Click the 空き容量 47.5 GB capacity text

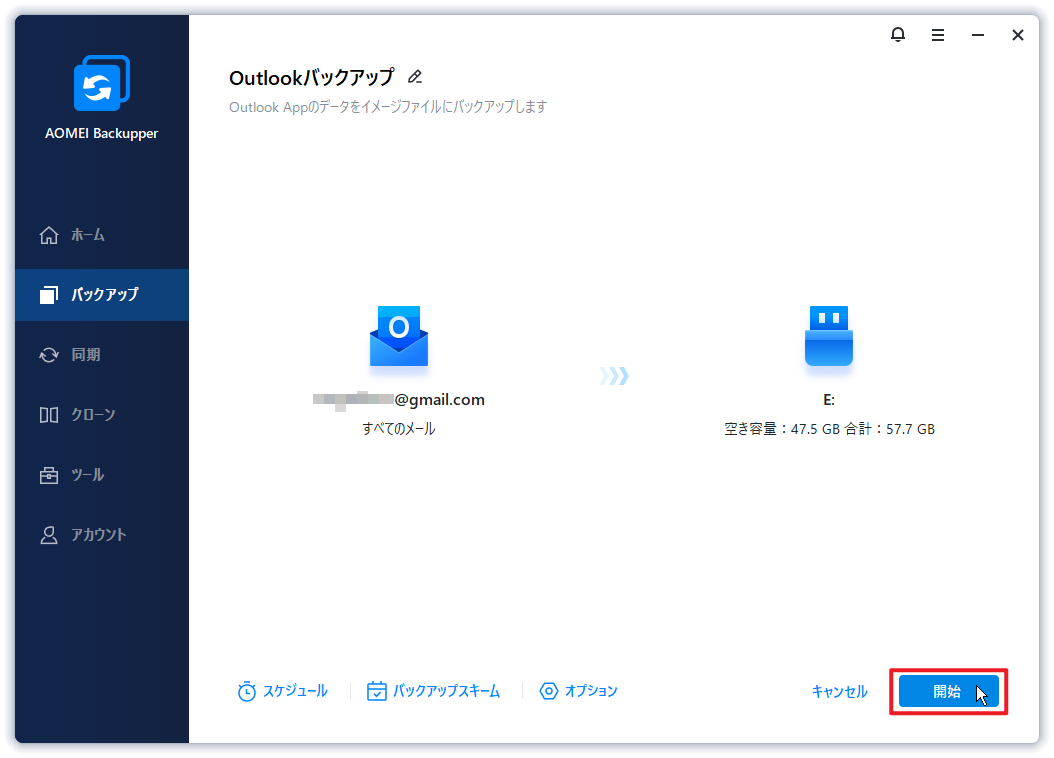click(829, 429)
